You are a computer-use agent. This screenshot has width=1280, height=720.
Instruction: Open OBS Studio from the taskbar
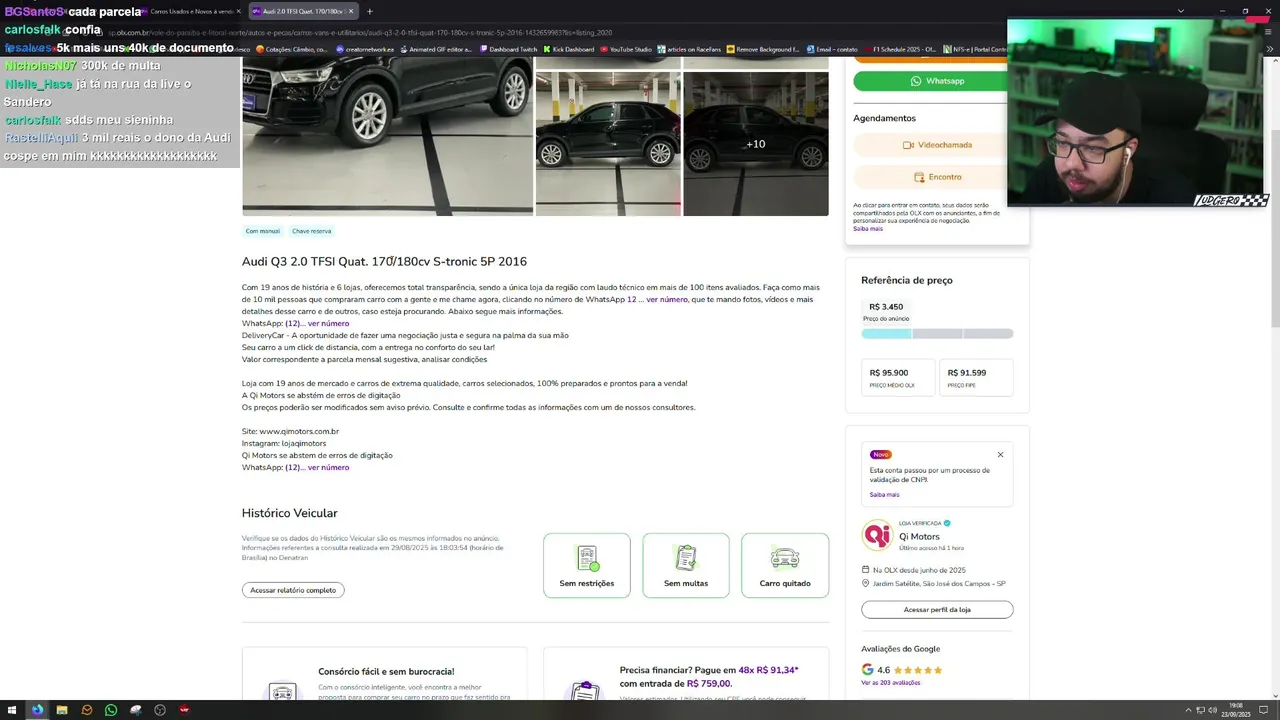160,710
